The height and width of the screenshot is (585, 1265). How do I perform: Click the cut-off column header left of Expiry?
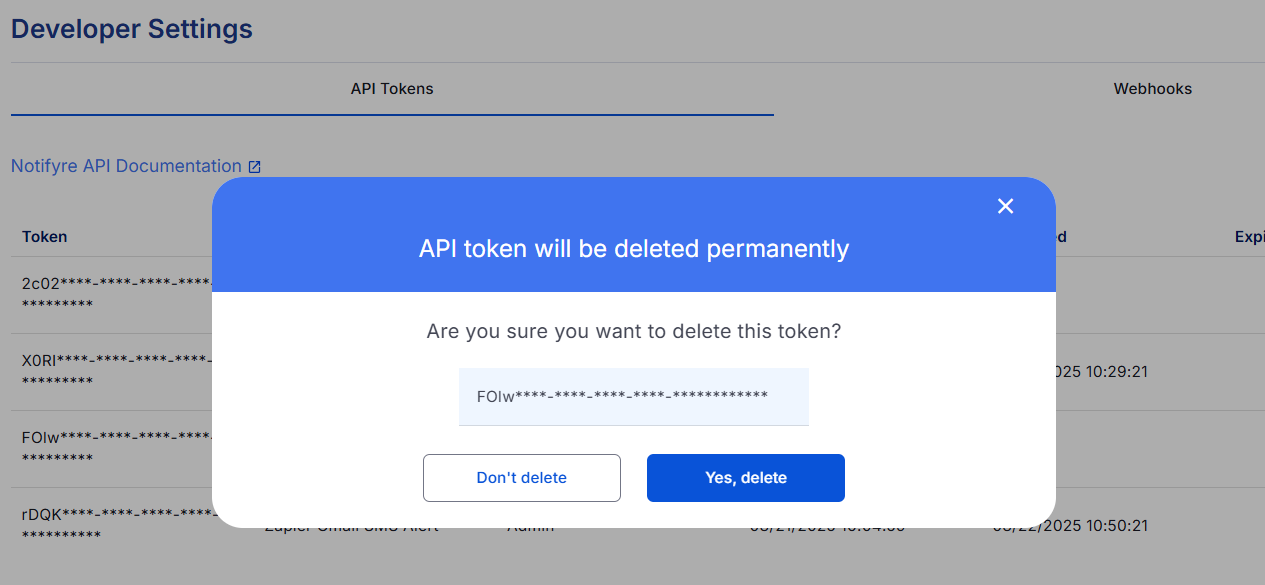click(x=1060, y=237)
